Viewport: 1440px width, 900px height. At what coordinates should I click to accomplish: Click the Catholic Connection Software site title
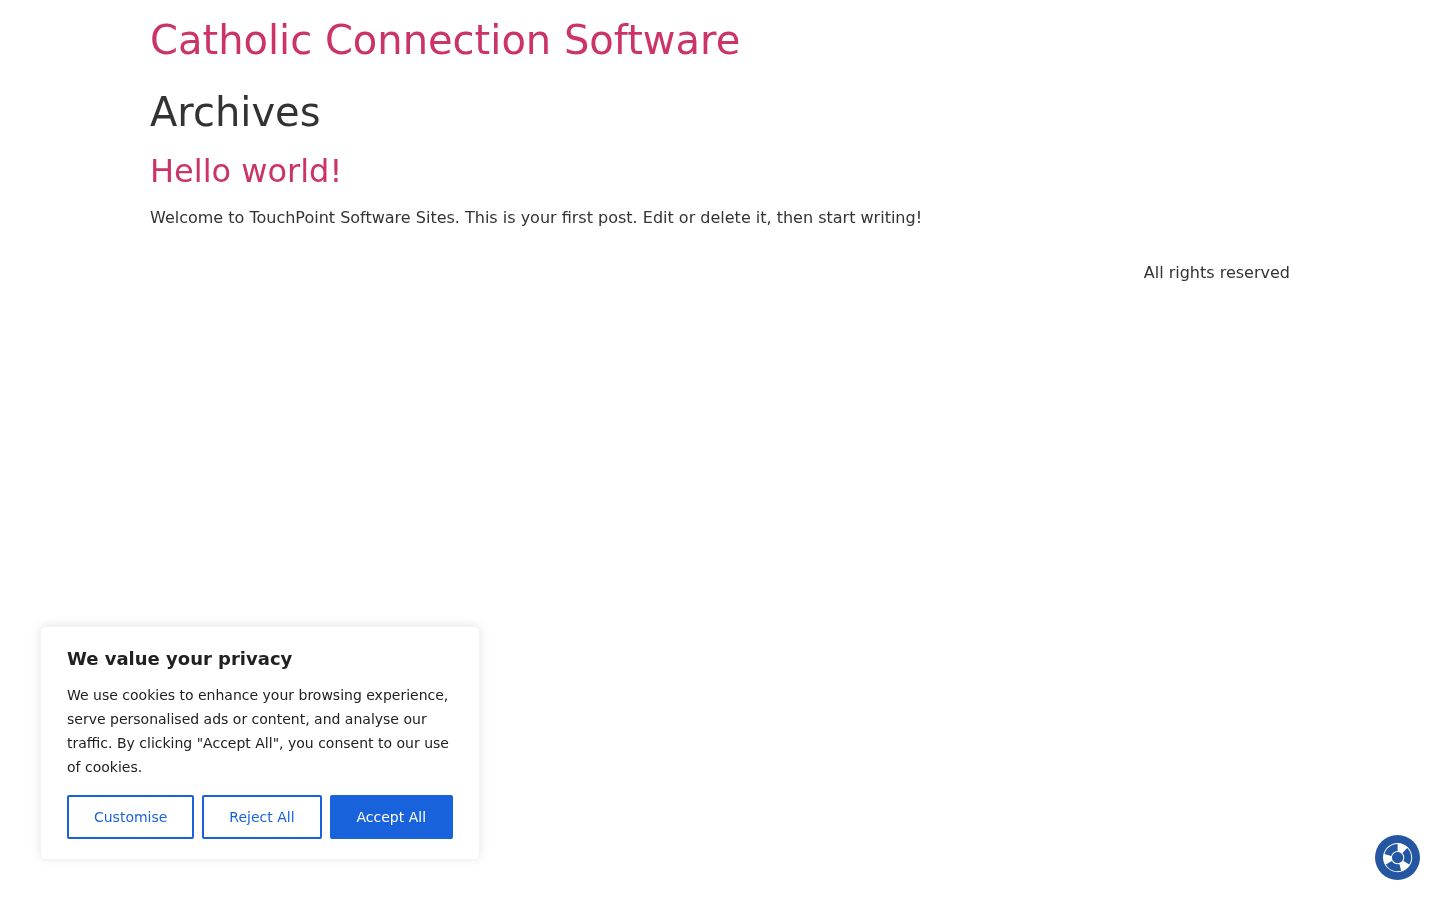click(x=445, y=40)
